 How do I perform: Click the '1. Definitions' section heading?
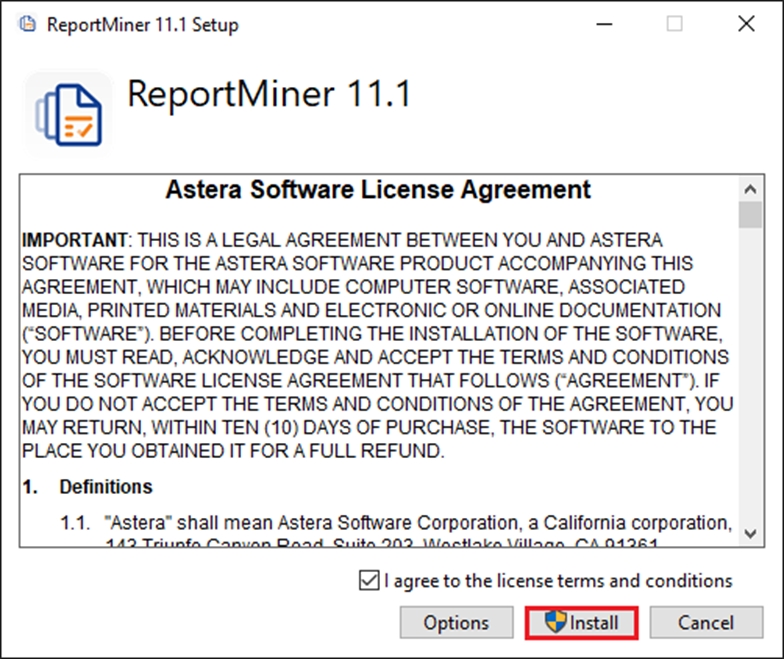tap(88, 486)
